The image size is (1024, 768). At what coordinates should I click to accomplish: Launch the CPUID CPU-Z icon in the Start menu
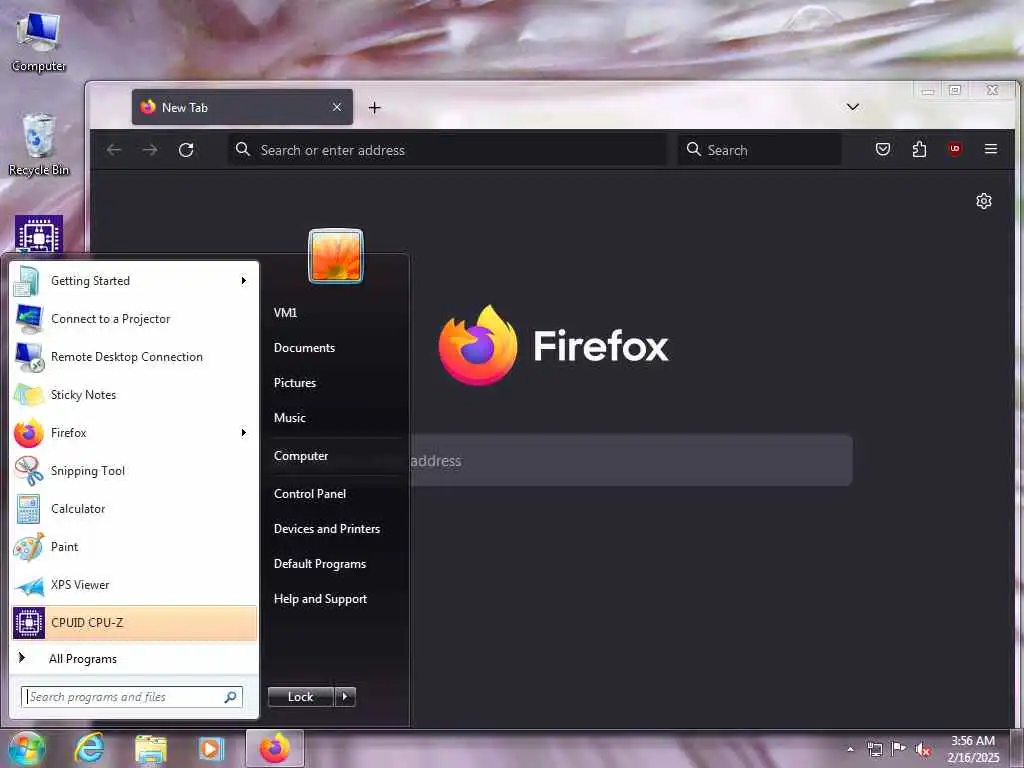tap(29, 622)
